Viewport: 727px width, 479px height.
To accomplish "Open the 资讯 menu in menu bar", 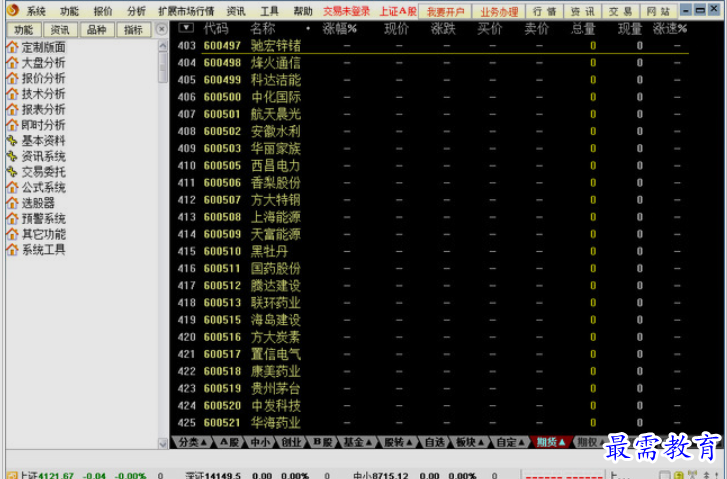I will [236, 11].
